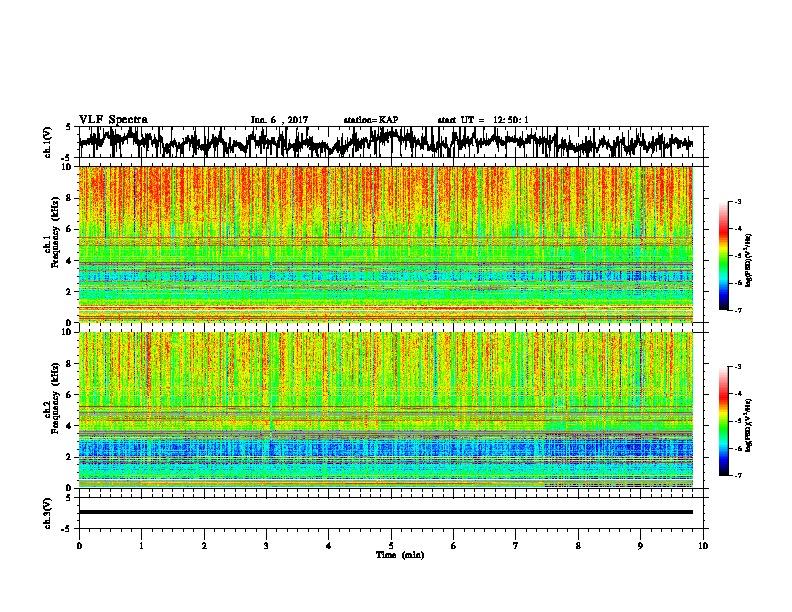Click the ch.1 spectrogram color scale bar

click(x=724, y=256)
